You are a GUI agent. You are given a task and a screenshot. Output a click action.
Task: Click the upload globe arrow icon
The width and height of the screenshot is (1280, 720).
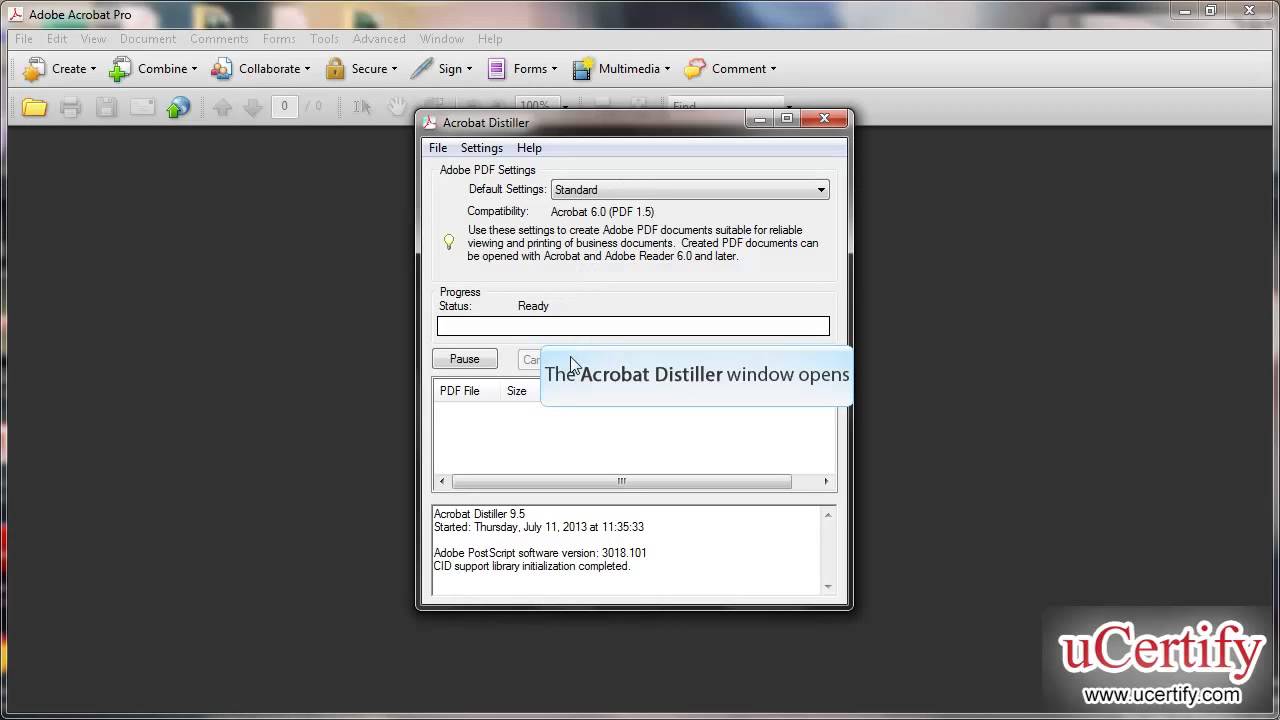178,107
